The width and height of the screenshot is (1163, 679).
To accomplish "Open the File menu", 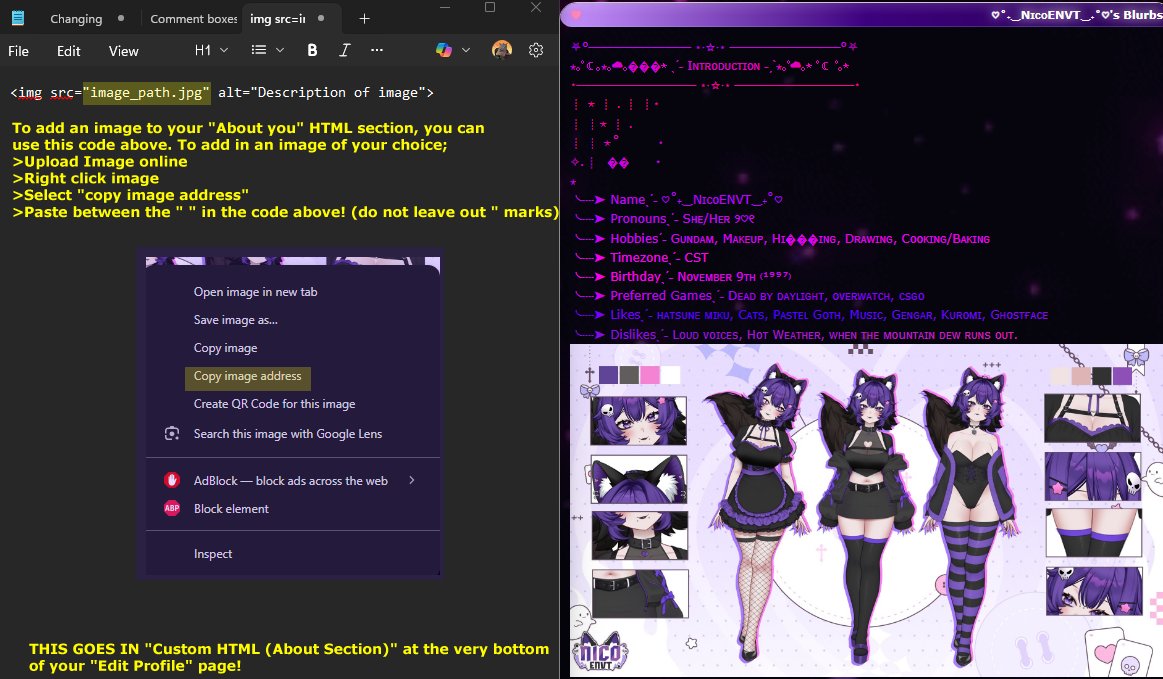I will coord(18,51).
